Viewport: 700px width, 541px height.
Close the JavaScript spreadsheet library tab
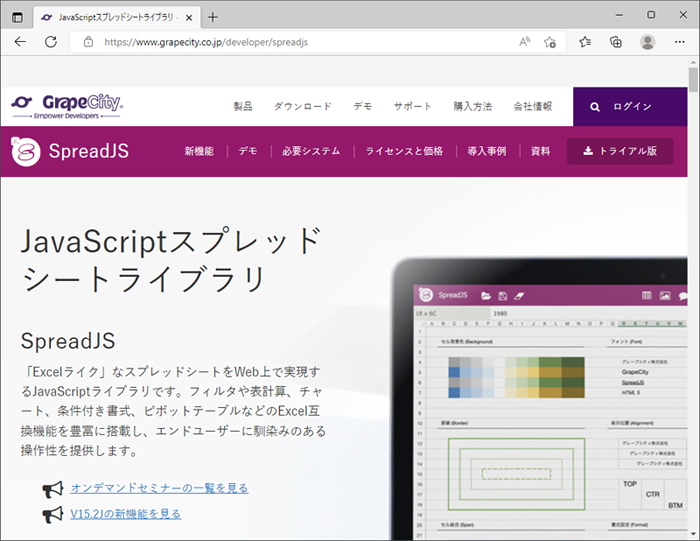[189, 17]
